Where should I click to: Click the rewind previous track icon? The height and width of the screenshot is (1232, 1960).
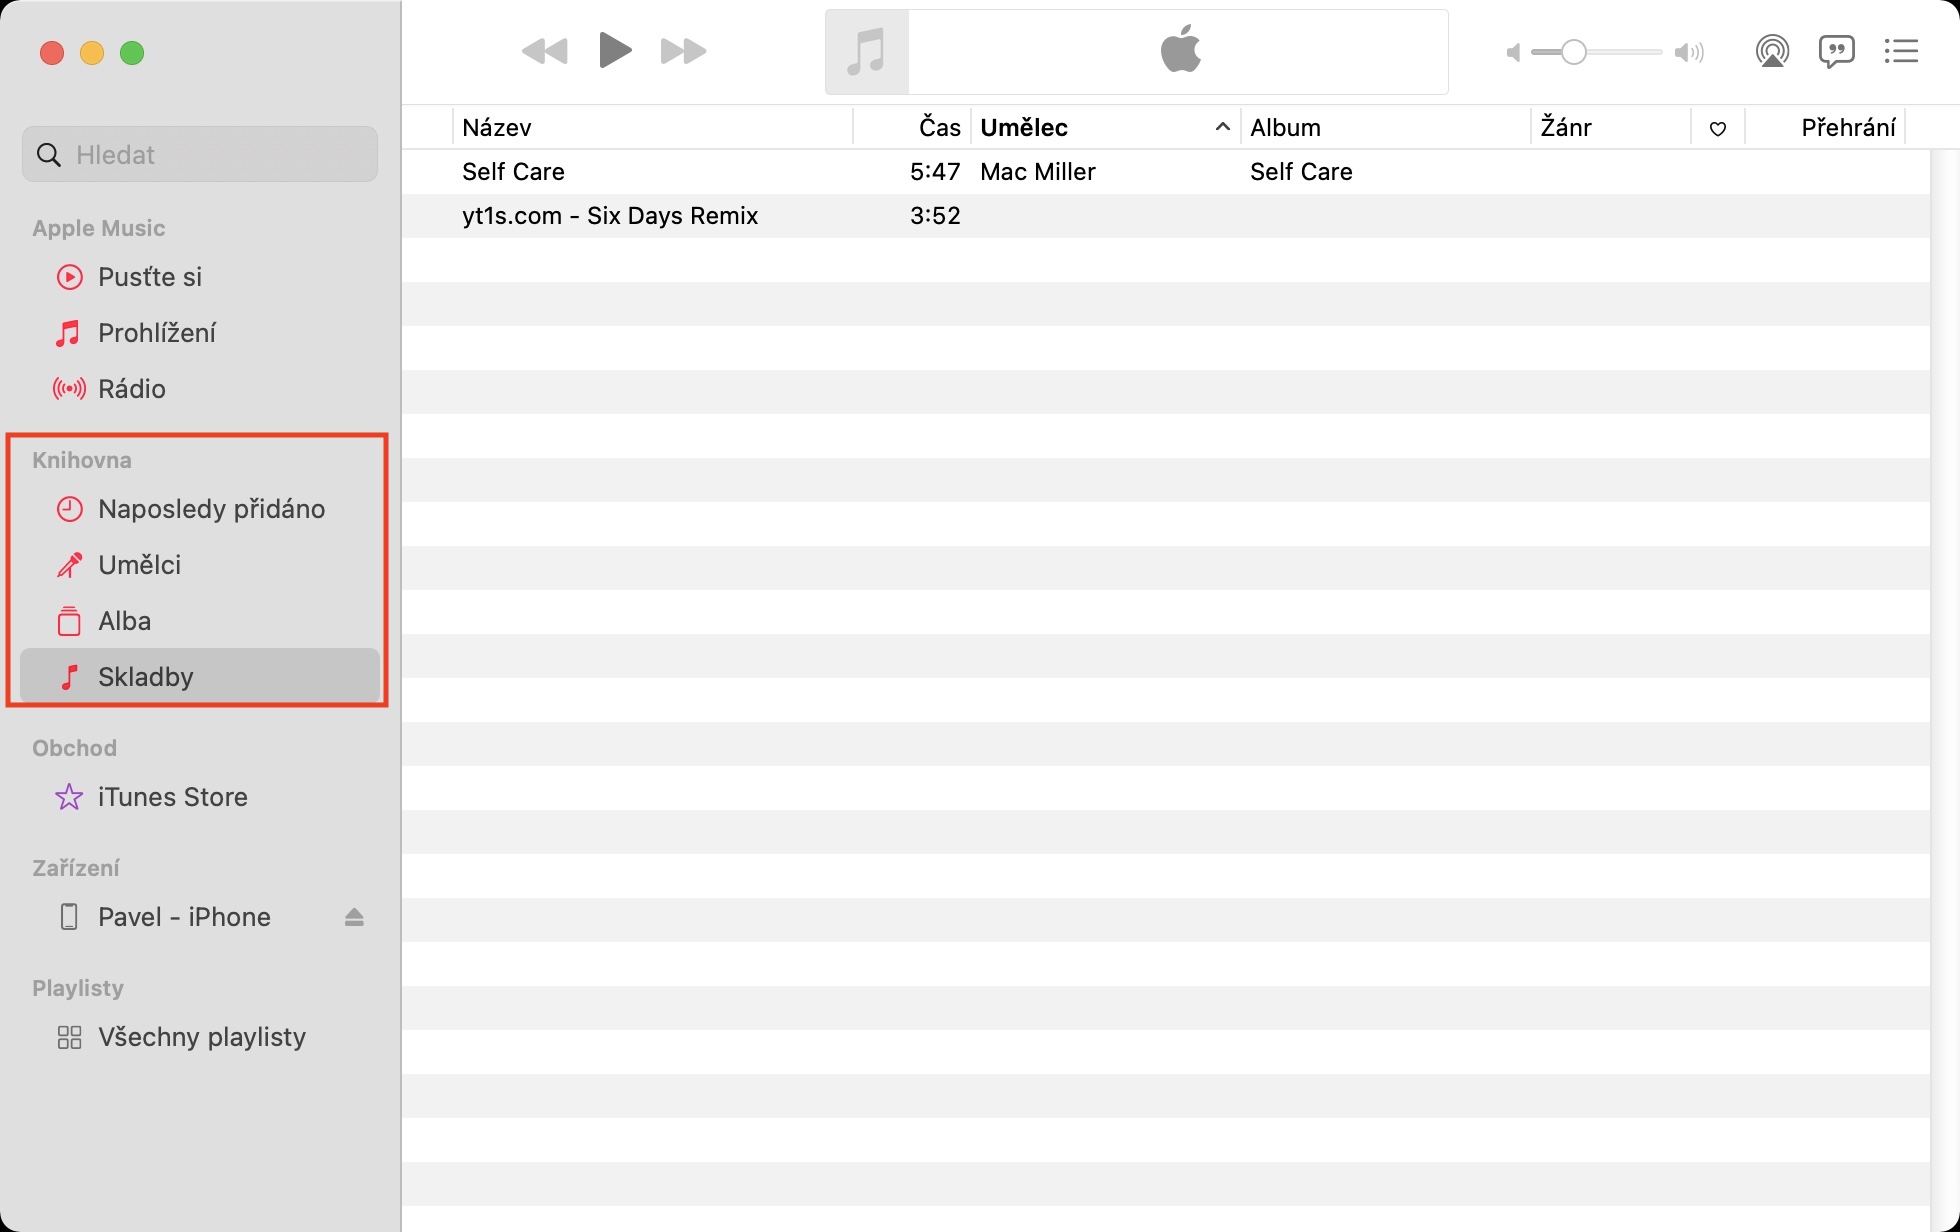click(545, 51)
